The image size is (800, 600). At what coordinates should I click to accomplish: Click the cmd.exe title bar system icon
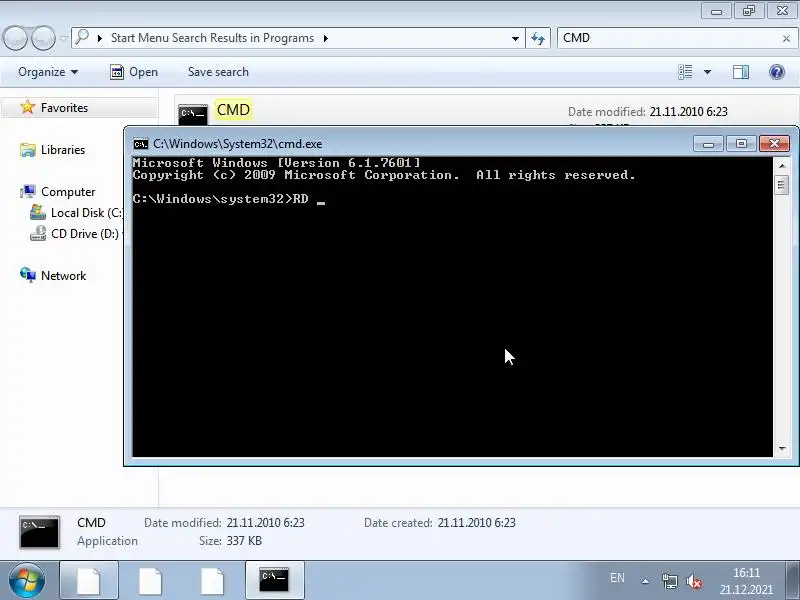[141, 144]
